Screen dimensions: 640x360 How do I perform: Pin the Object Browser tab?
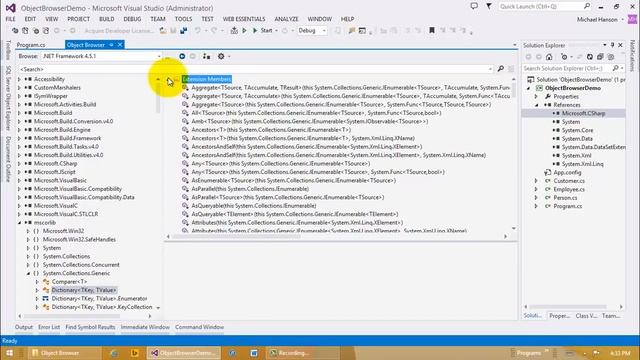111,45
